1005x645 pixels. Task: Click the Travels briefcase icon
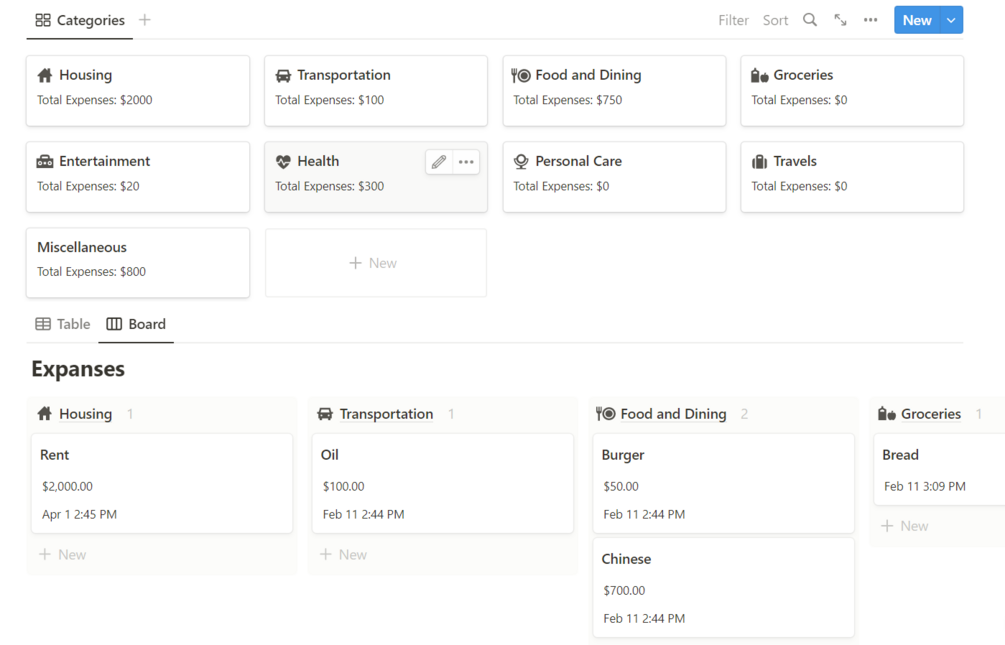coord(760,160)
